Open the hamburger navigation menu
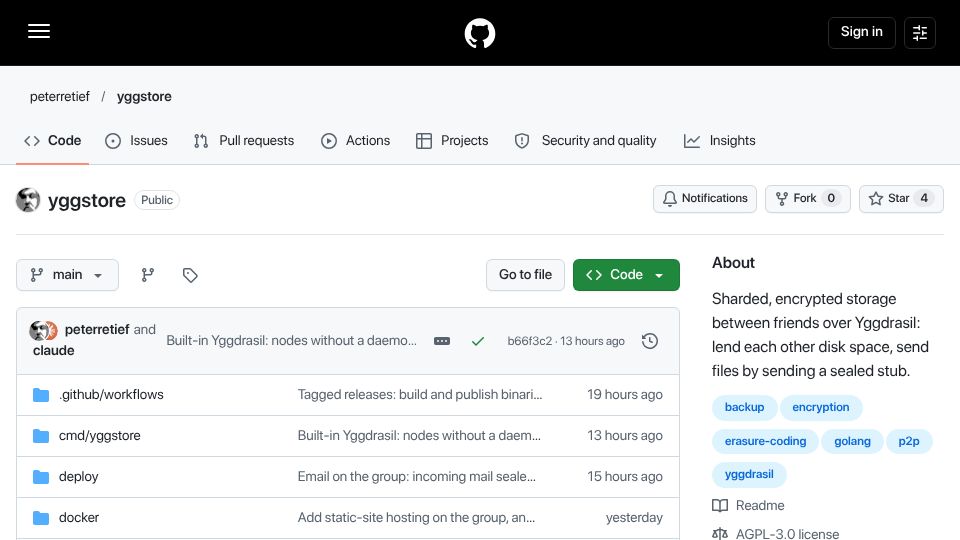Viewport: 960px width, 540px height. point(39,31)
